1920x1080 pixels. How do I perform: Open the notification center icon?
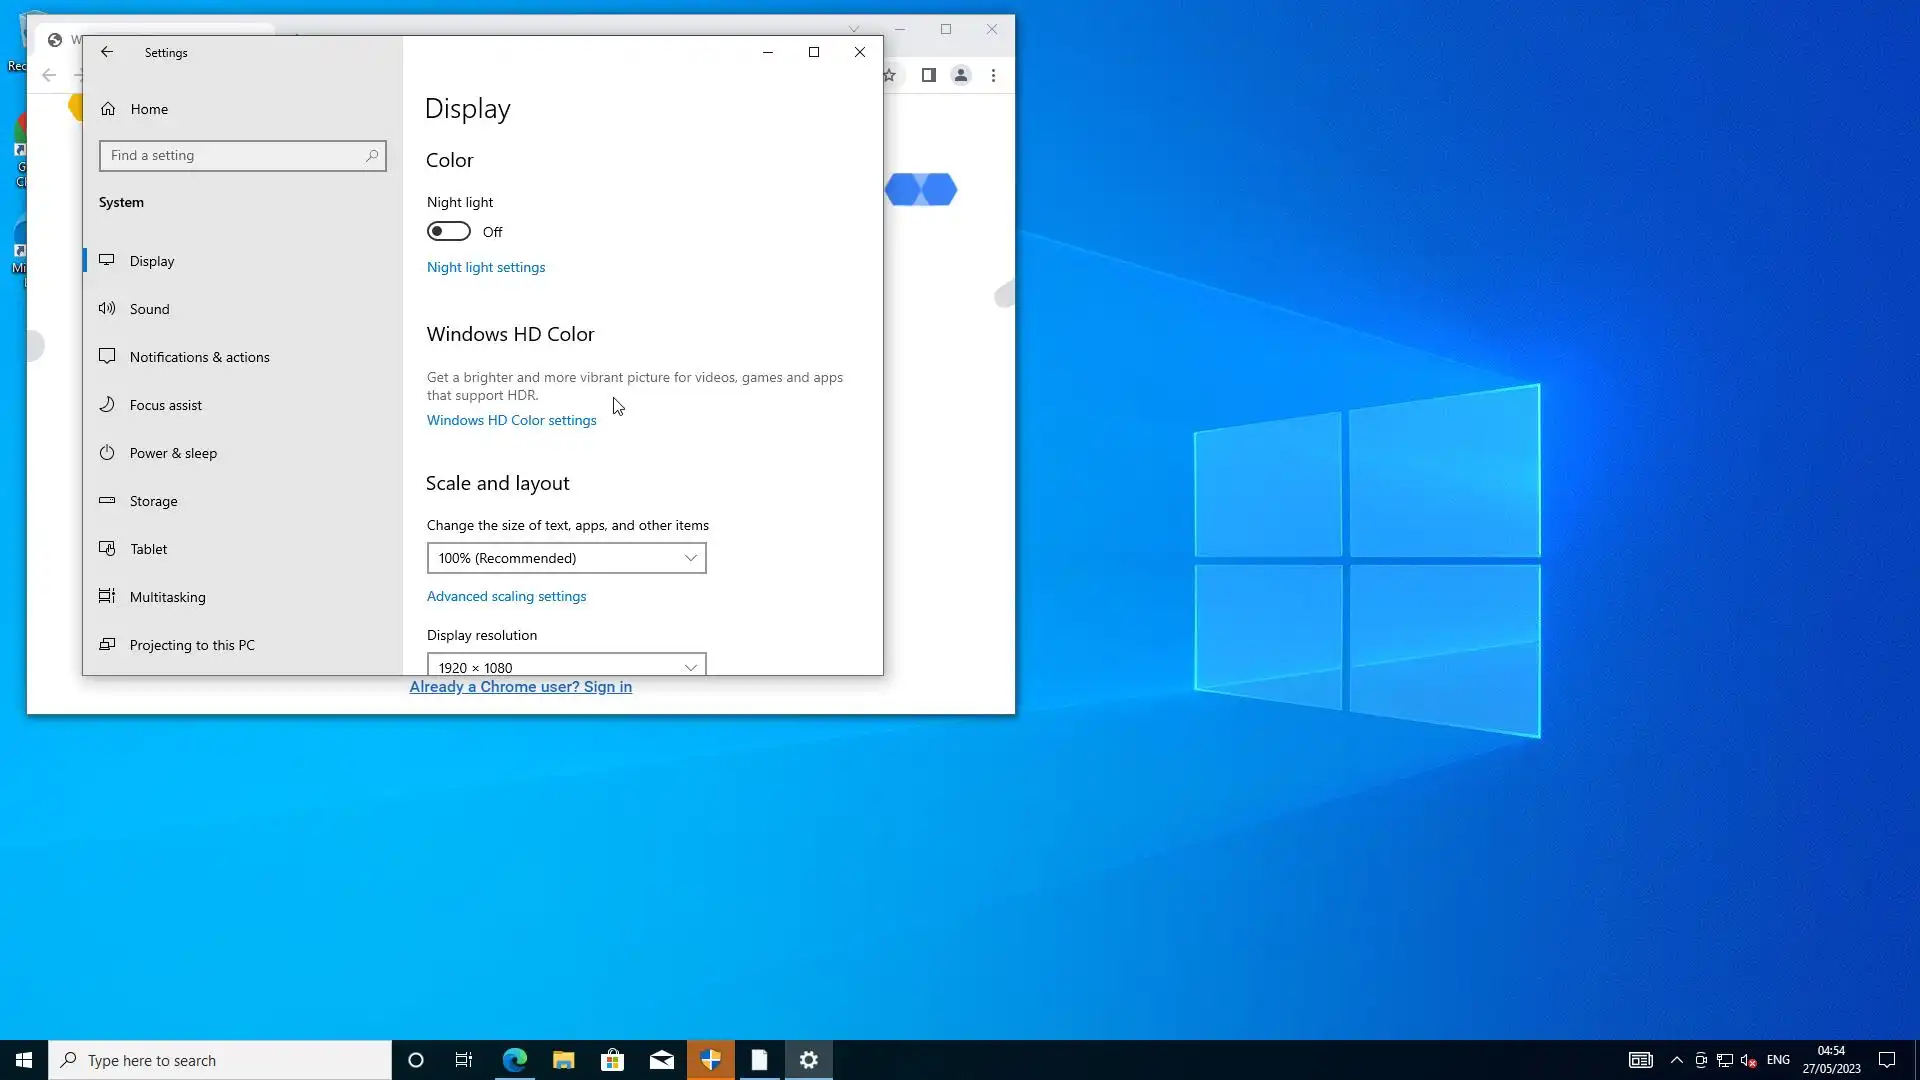(1887, 1060)
